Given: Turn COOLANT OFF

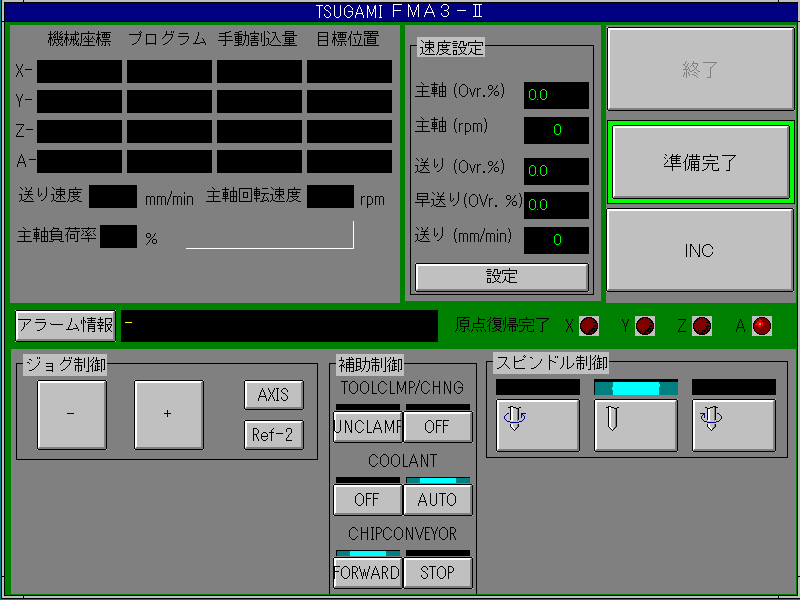Looking at the screenshot, I should pos(367,499).
